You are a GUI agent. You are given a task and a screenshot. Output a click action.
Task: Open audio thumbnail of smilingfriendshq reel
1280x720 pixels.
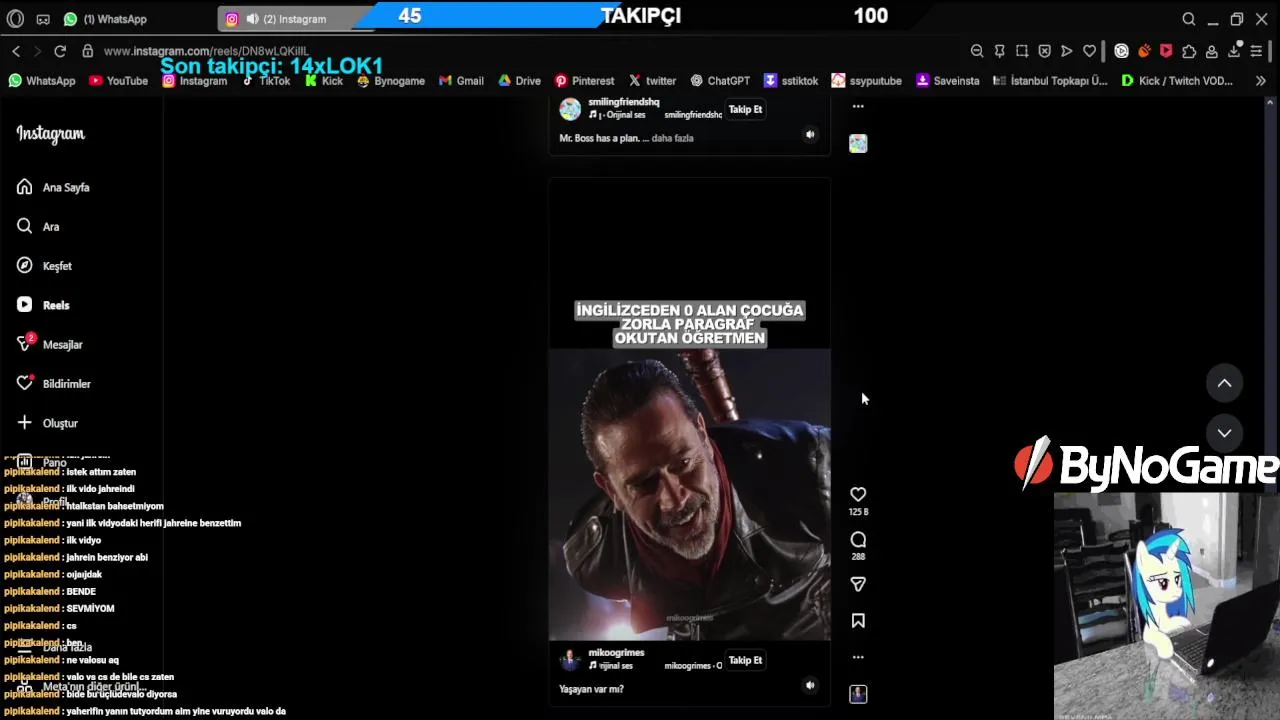pyautogui.click(x=858, y=144)
